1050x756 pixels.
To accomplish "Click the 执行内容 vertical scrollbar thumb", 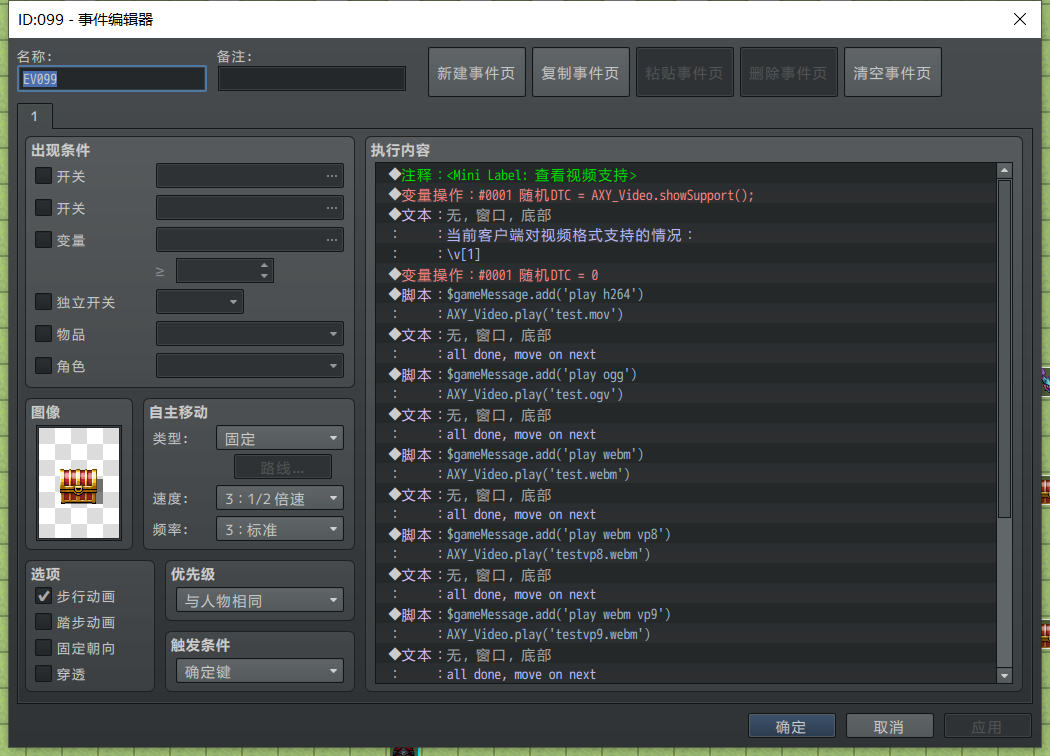I will pyautogui.click(x=1004, y=348).
